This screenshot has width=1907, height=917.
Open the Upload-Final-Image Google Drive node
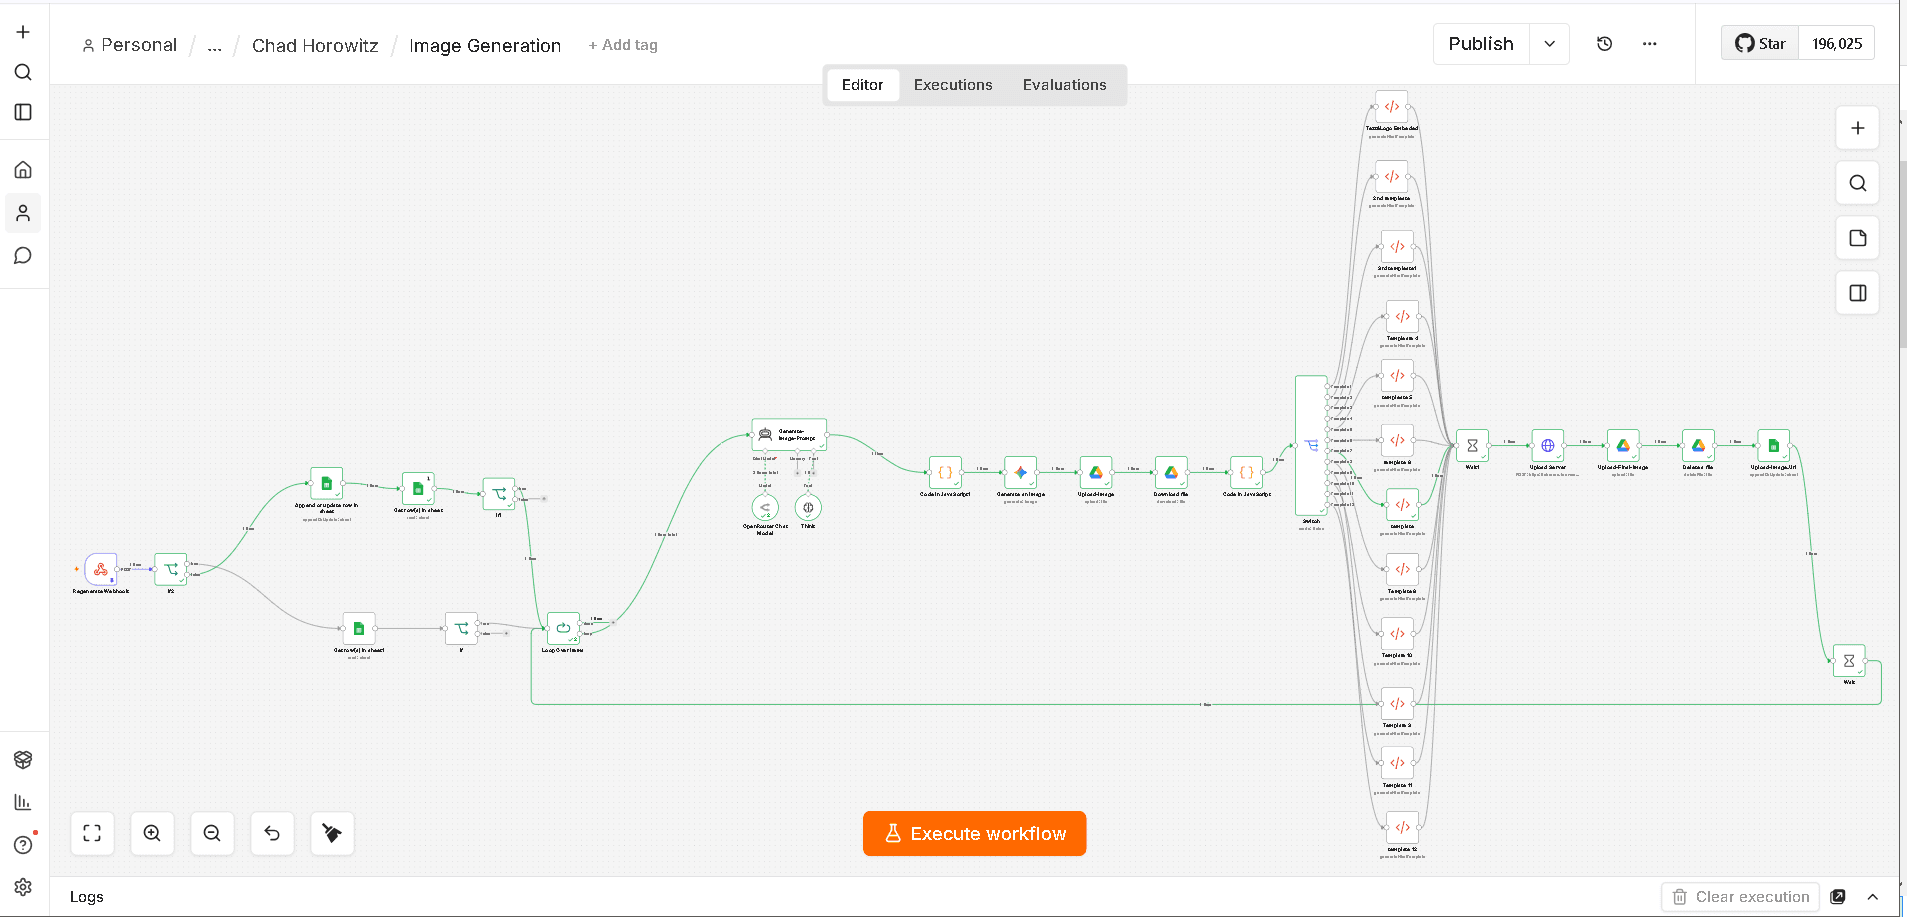pyautogui.click(x=1623, y=446)
